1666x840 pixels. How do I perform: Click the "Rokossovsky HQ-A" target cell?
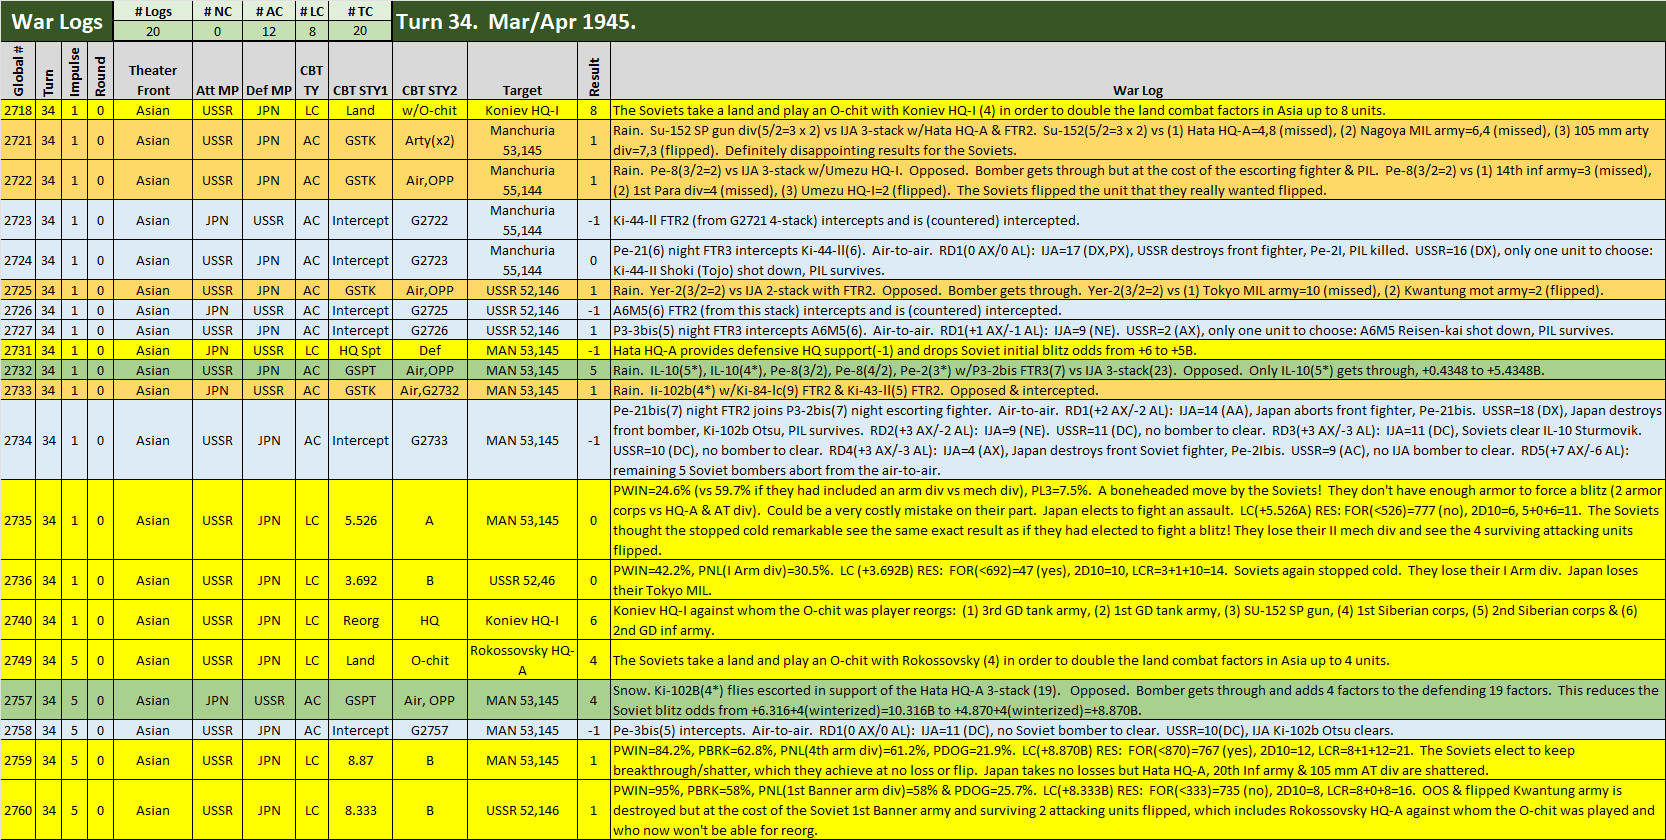pyautogui.click(x=523, y=660)
